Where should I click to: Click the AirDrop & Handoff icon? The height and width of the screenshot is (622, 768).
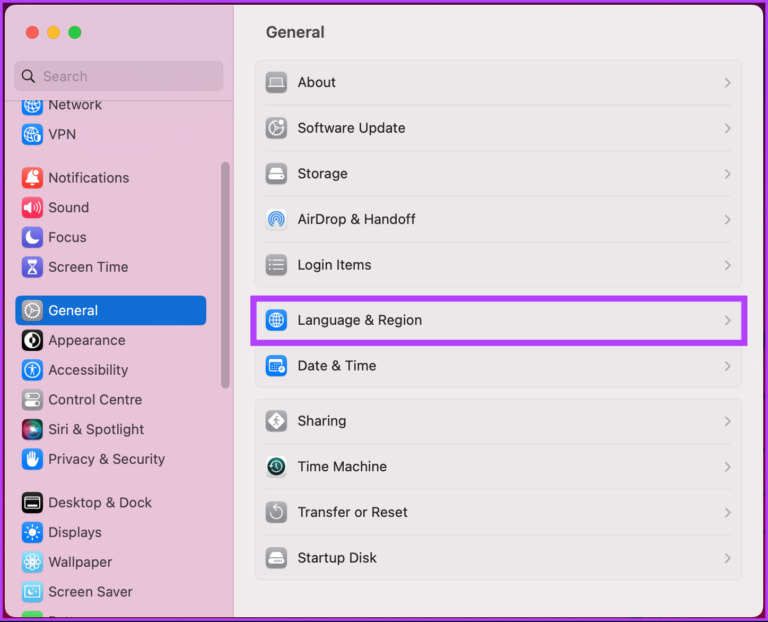pos(276,219)
